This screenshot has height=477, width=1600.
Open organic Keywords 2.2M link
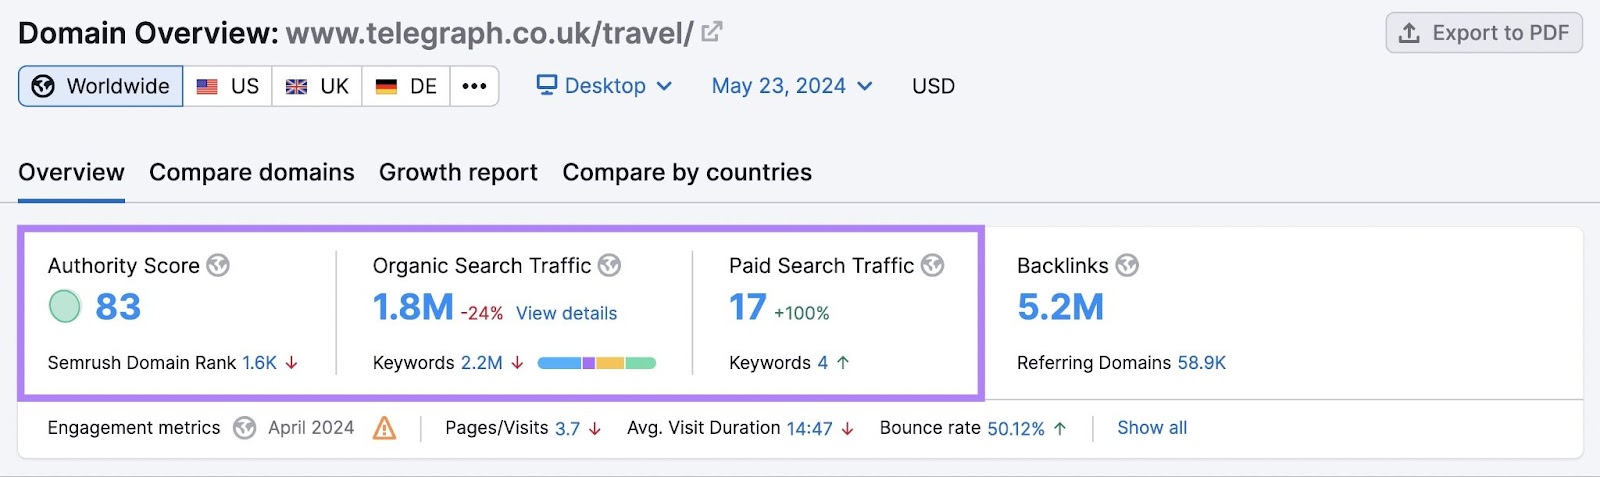click(x=482, y=363)
